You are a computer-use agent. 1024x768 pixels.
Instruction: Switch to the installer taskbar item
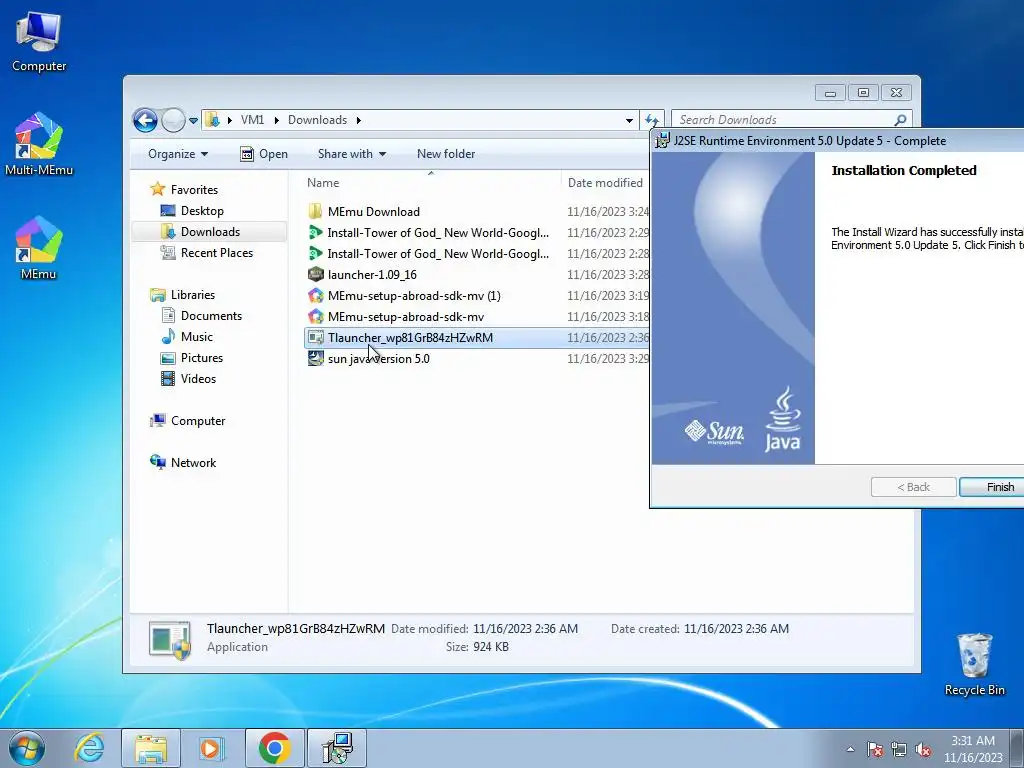[337, 748]
